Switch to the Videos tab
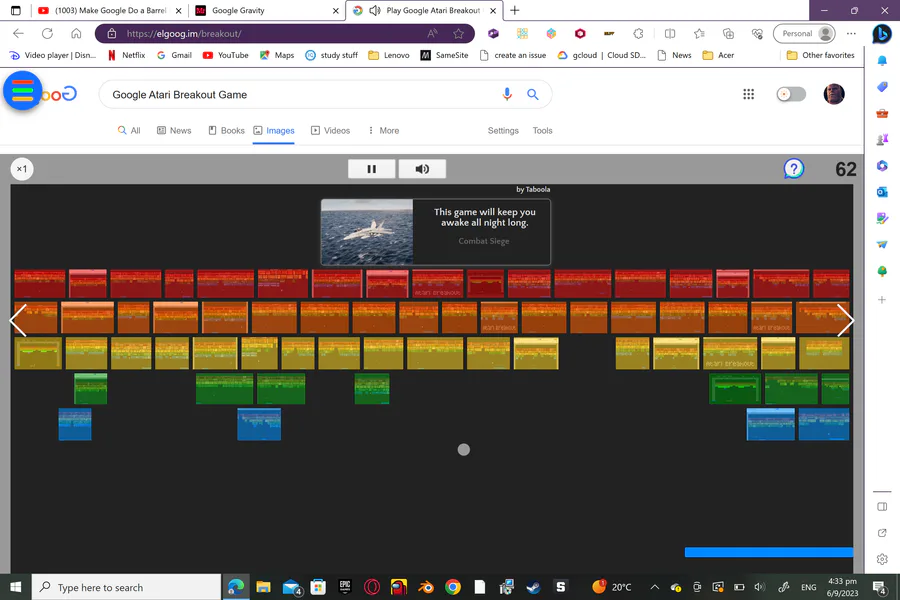 coord(331,130)
